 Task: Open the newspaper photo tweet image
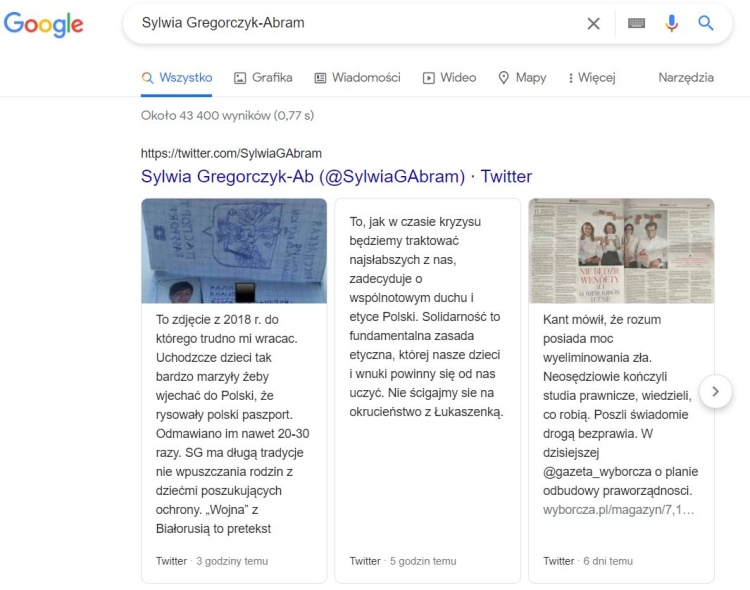pos(621,251)
